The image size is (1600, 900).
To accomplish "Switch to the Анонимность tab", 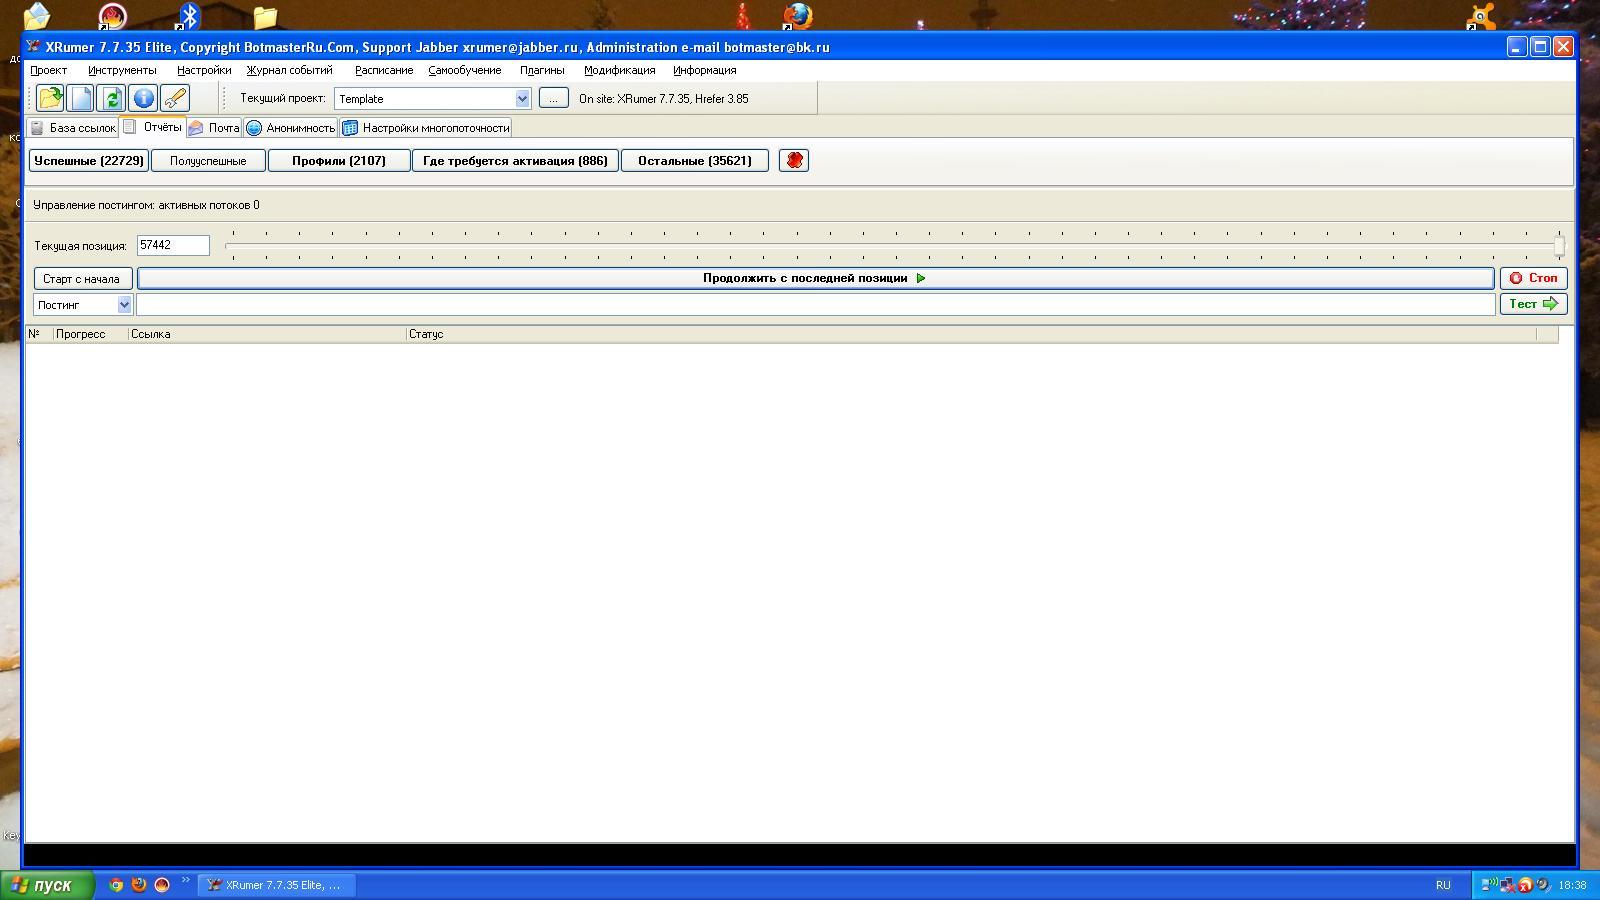I will [291, 128].
